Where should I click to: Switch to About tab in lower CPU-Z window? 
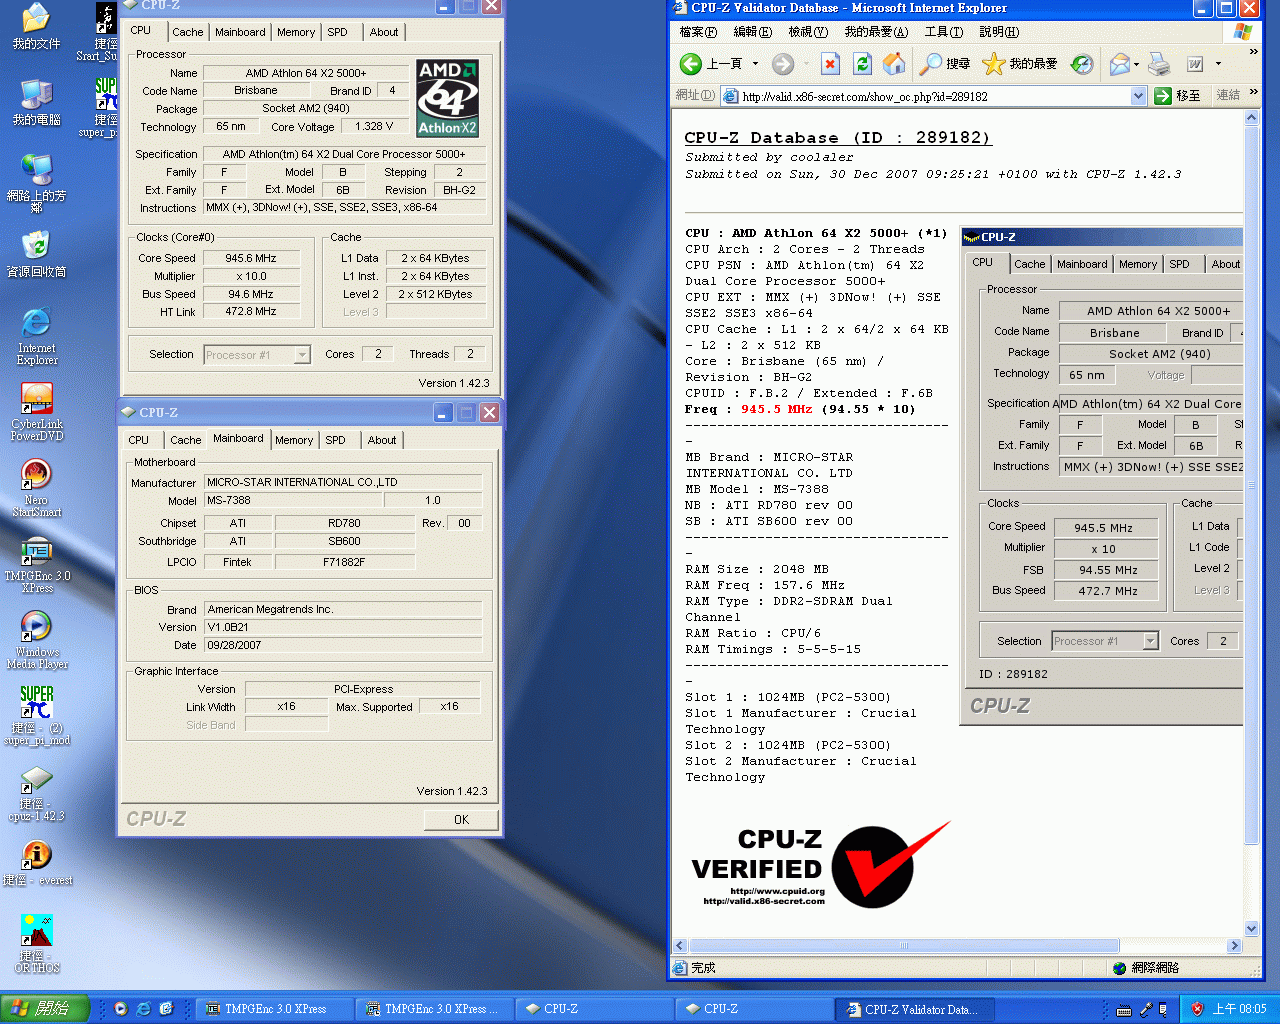[382, 440]
